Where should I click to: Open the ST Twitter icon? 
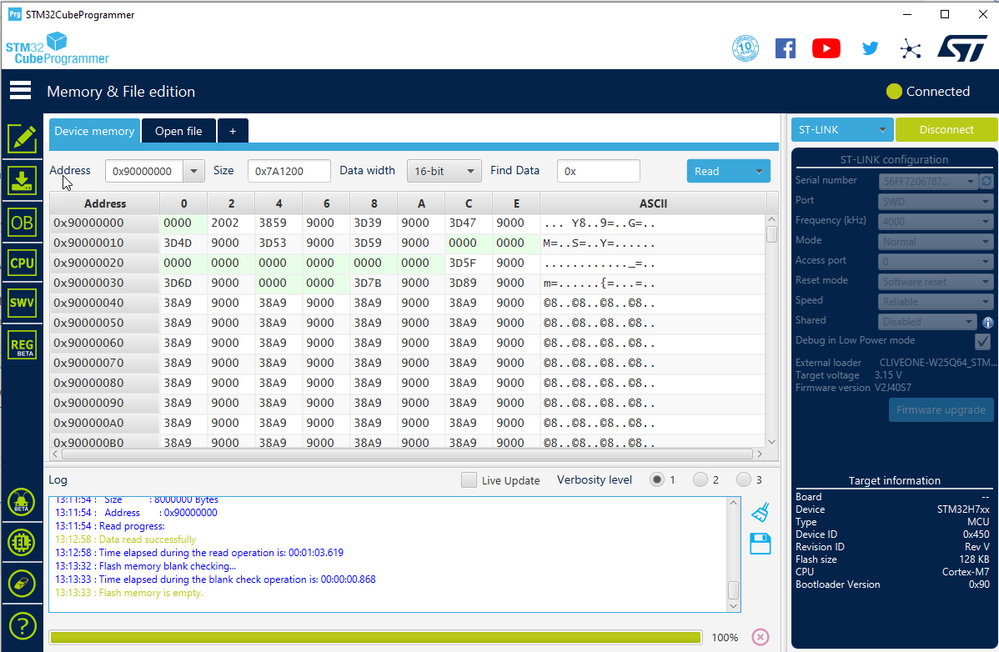pos(870,48)
